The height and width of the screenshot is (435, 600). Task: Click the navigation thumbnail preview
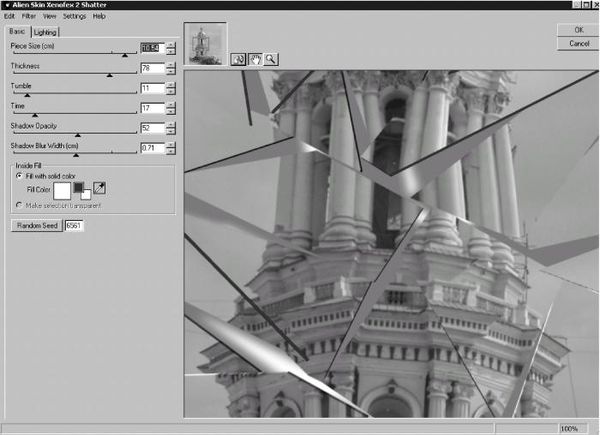pos(206,41)
